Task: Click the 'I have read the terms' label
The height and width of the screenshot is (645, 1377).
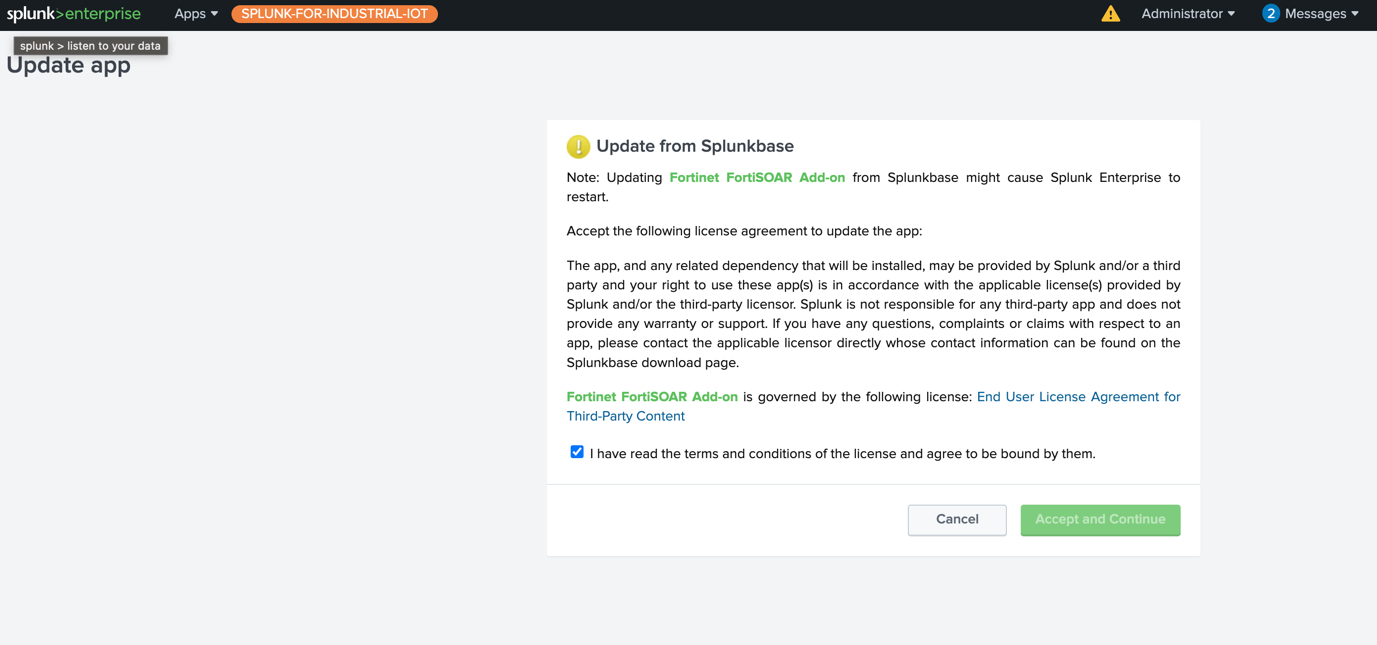Action: tap(842, 454)
